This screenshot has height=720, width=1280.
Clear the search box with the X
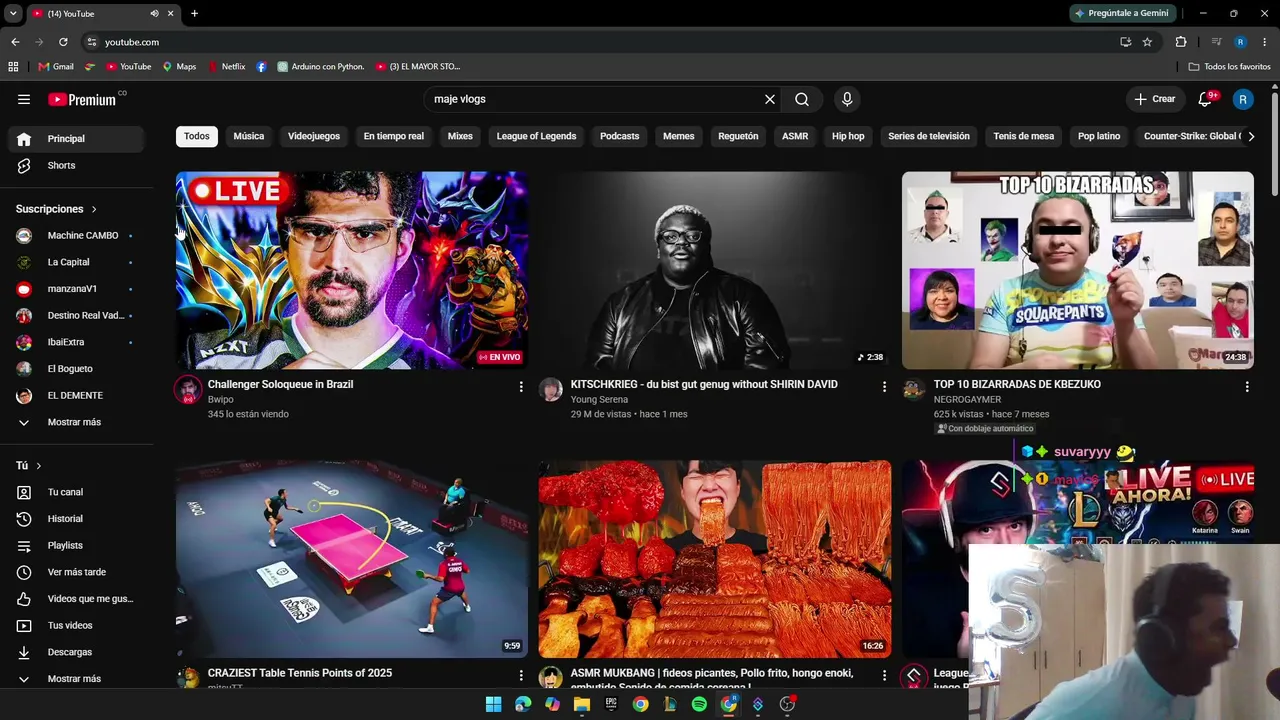(770, 99)
